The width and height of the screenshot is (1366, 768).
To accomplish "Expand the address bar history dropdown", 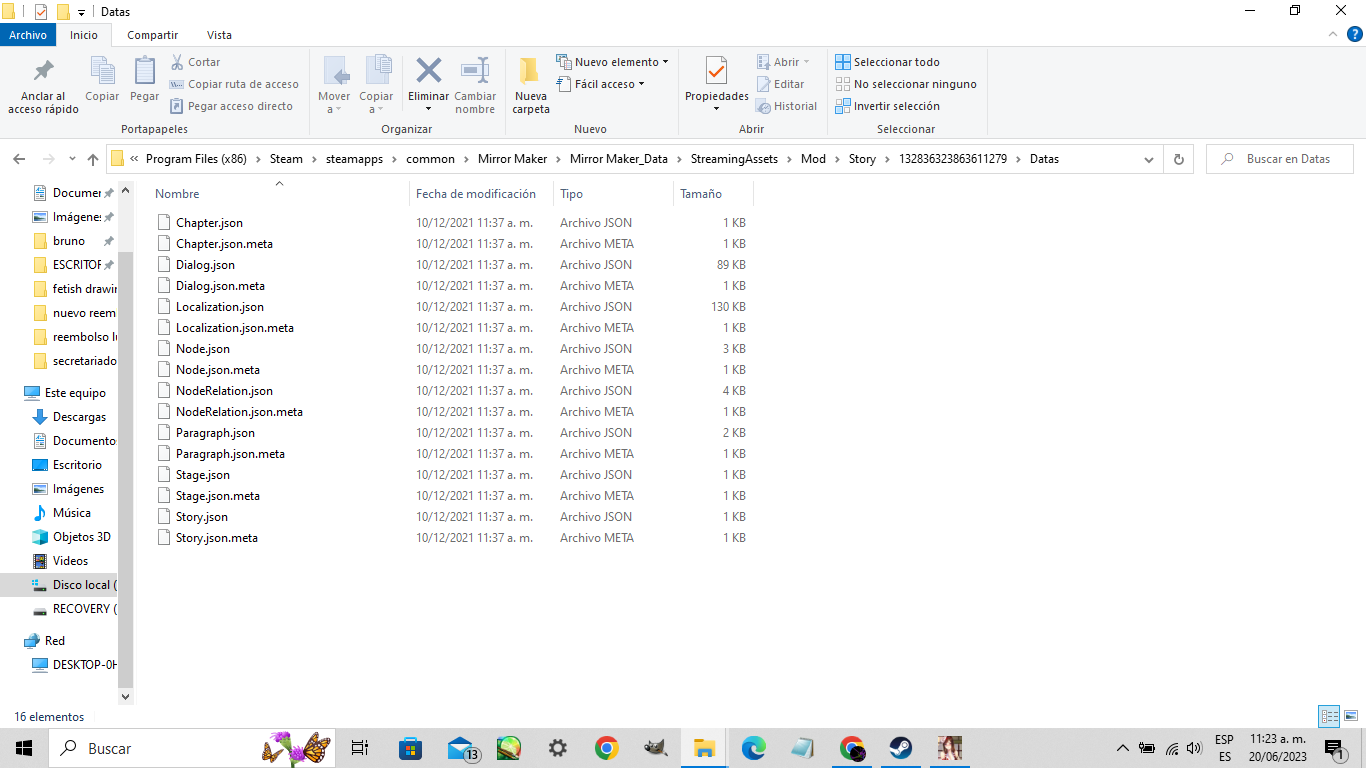I will click(x=1149, y=159).
